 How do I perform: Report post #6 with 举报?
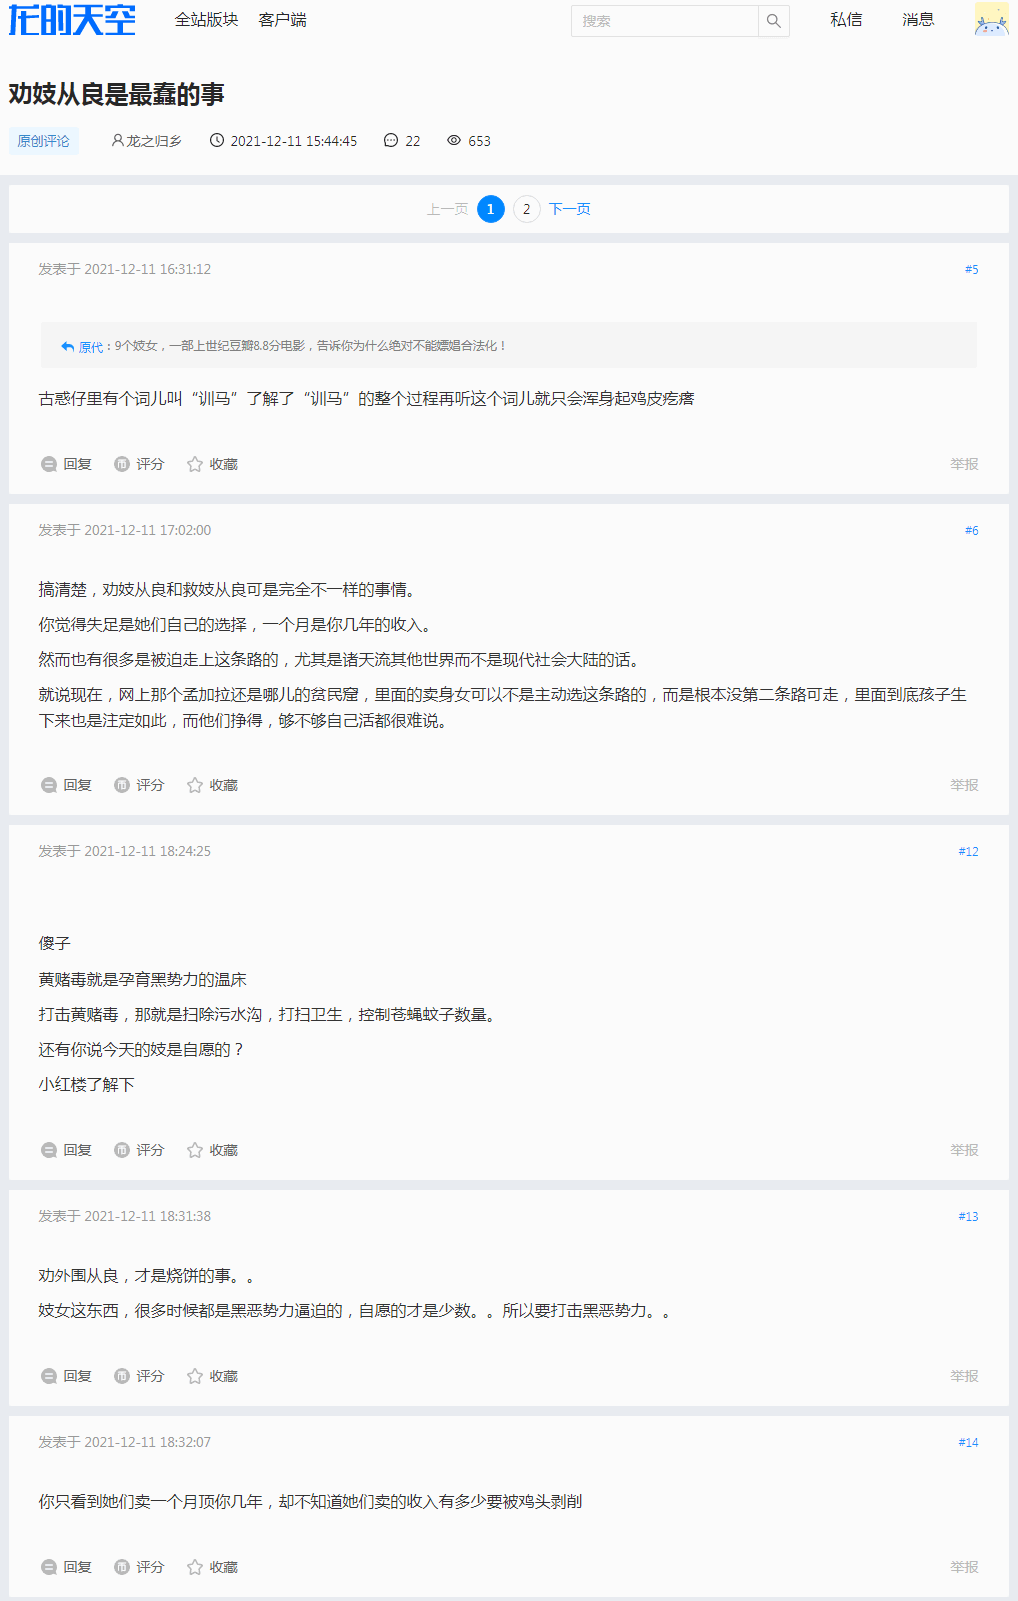pyautogui.click(x=965, y=785)
